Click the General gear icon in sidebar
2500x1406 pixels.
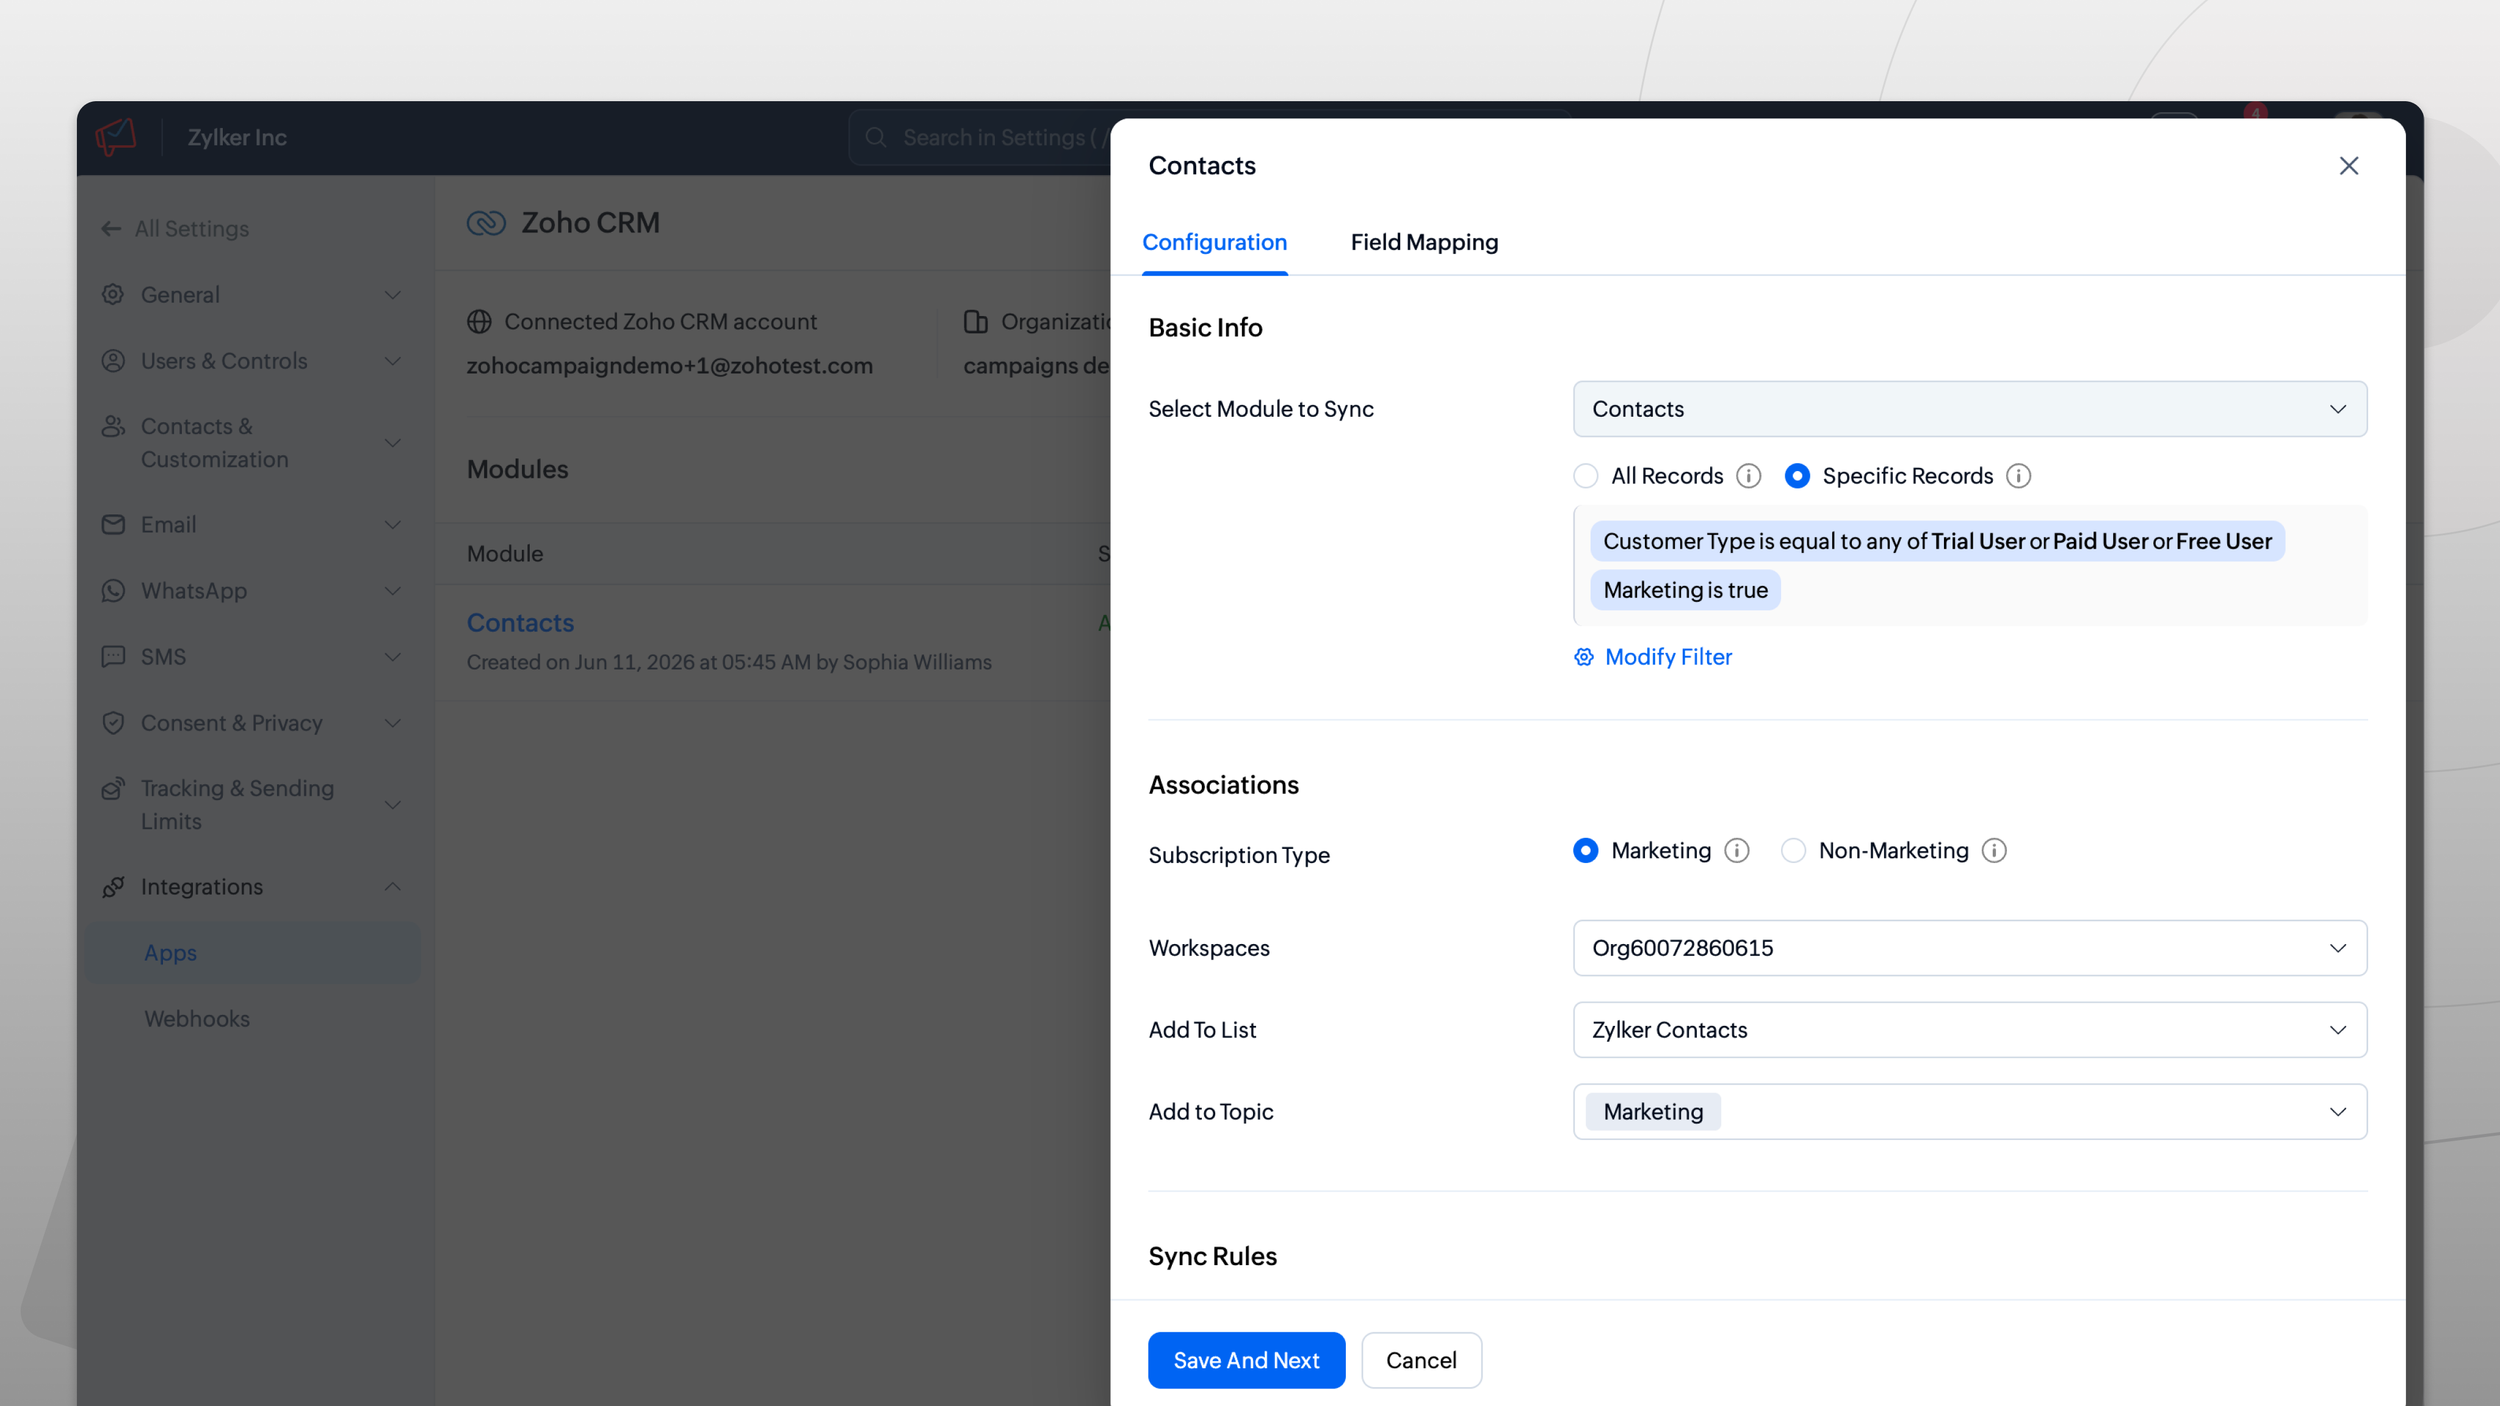pos(113,295)
